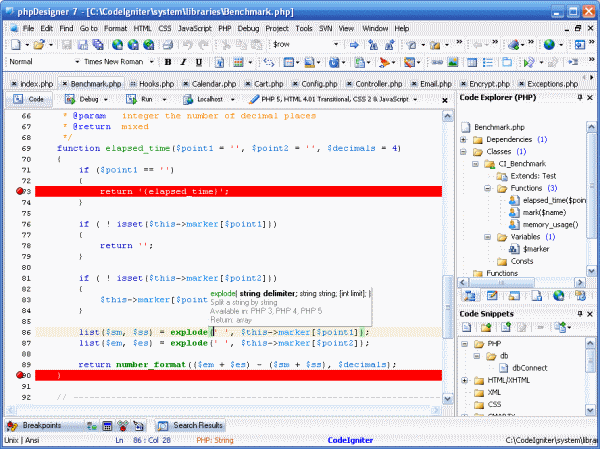Select the dbConnect snippet

[x=530, y=368]
